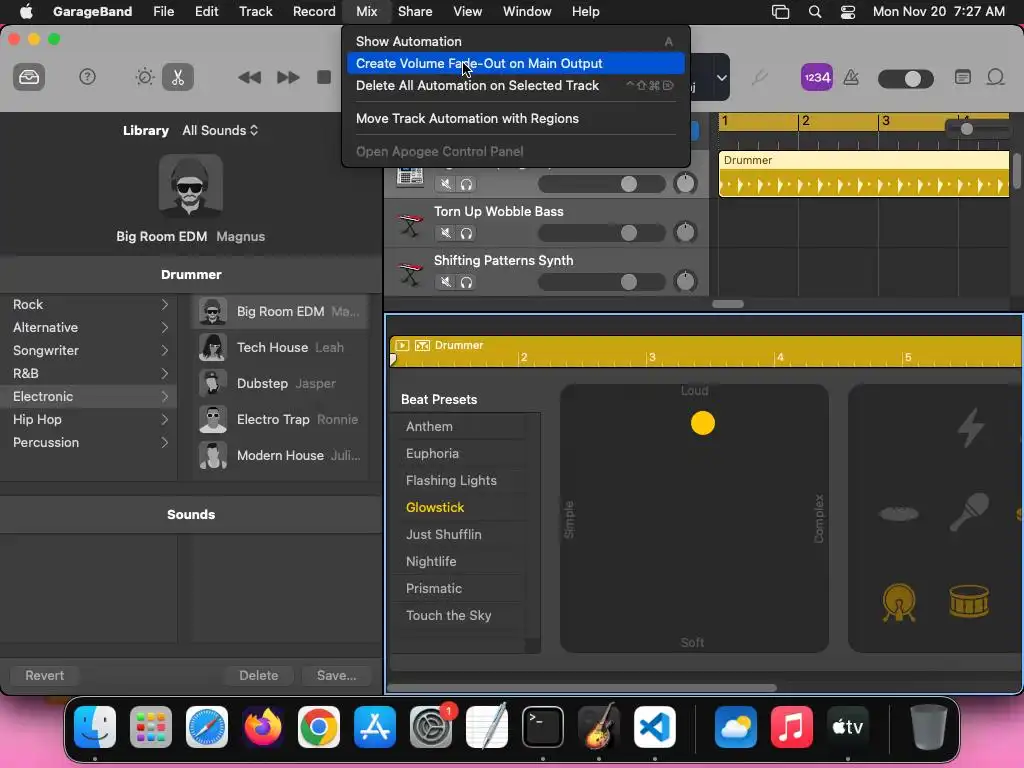Viewport: 1024px width, 768px height.
Task: Toggle the snare drum kit piece icon
Action: [x=969, y=601]
